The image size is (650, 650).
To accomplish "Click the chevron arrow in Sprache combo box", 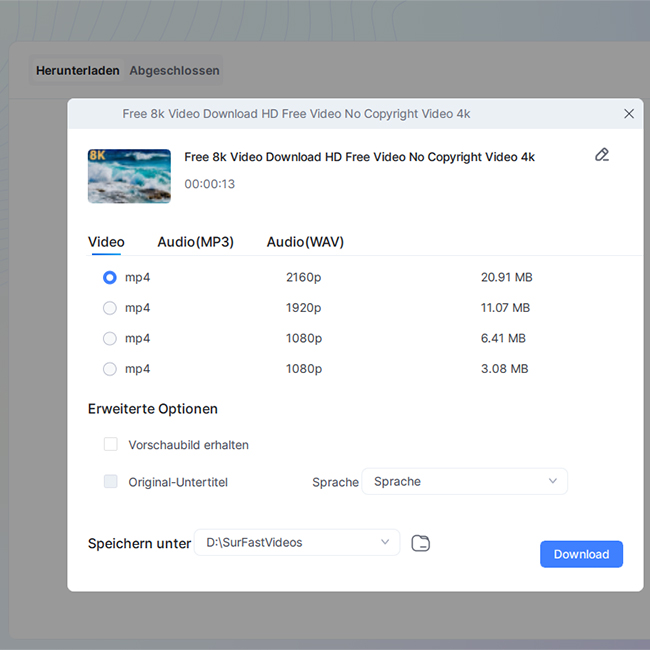I will 553,482.
